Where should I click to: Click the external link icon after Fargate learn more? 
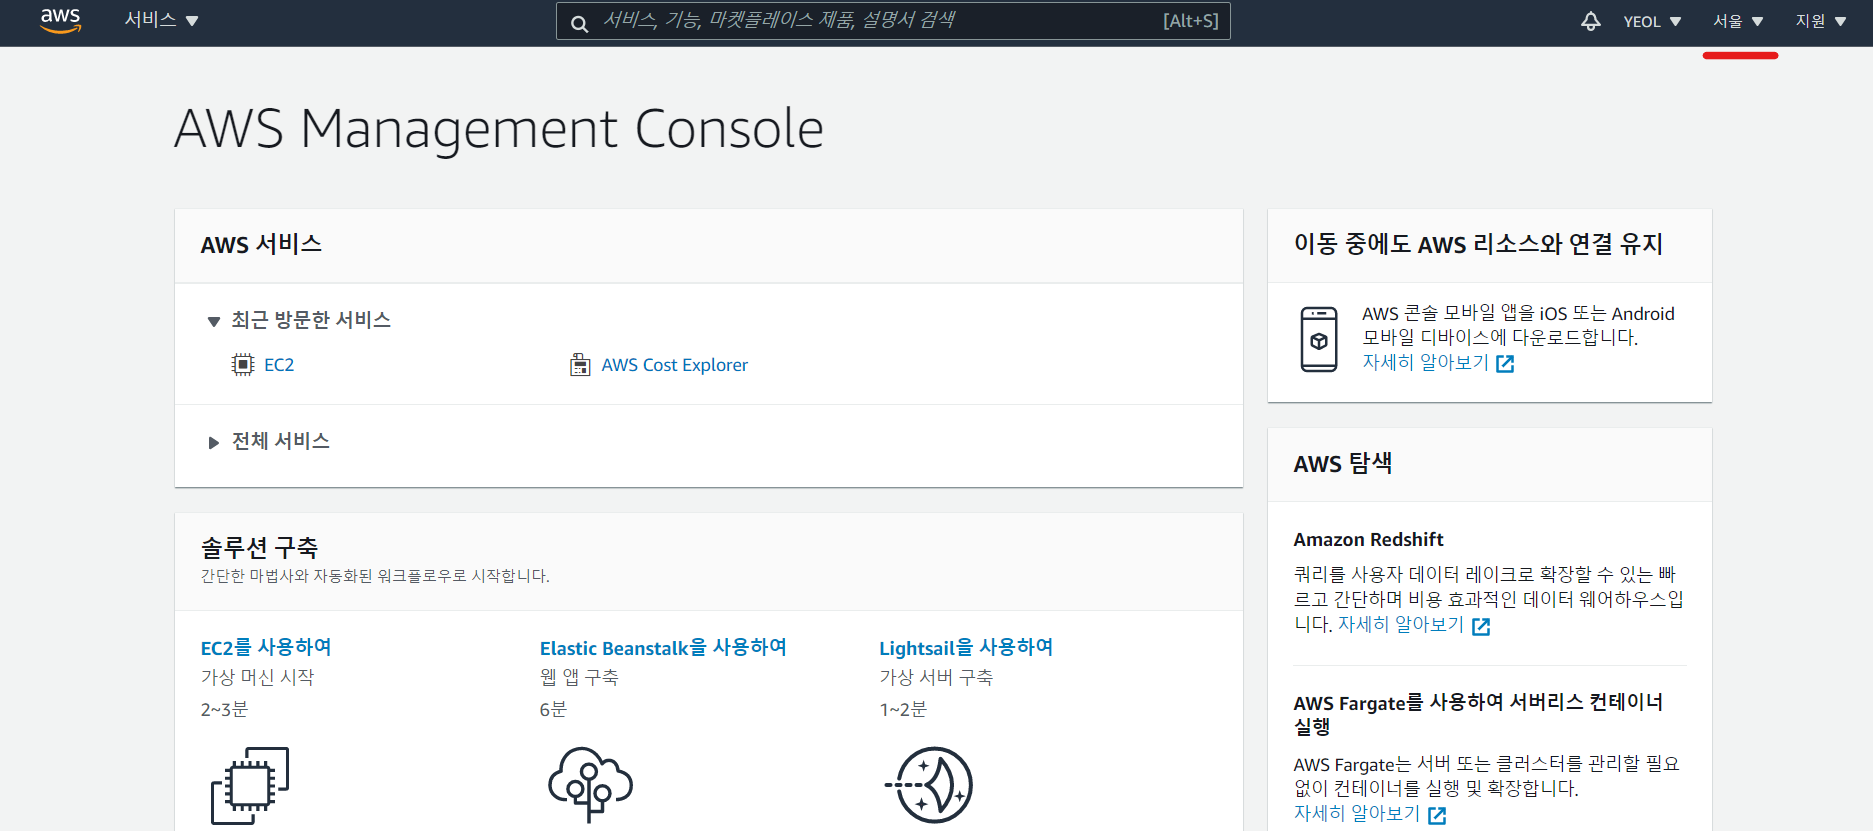click(1437, 815)
